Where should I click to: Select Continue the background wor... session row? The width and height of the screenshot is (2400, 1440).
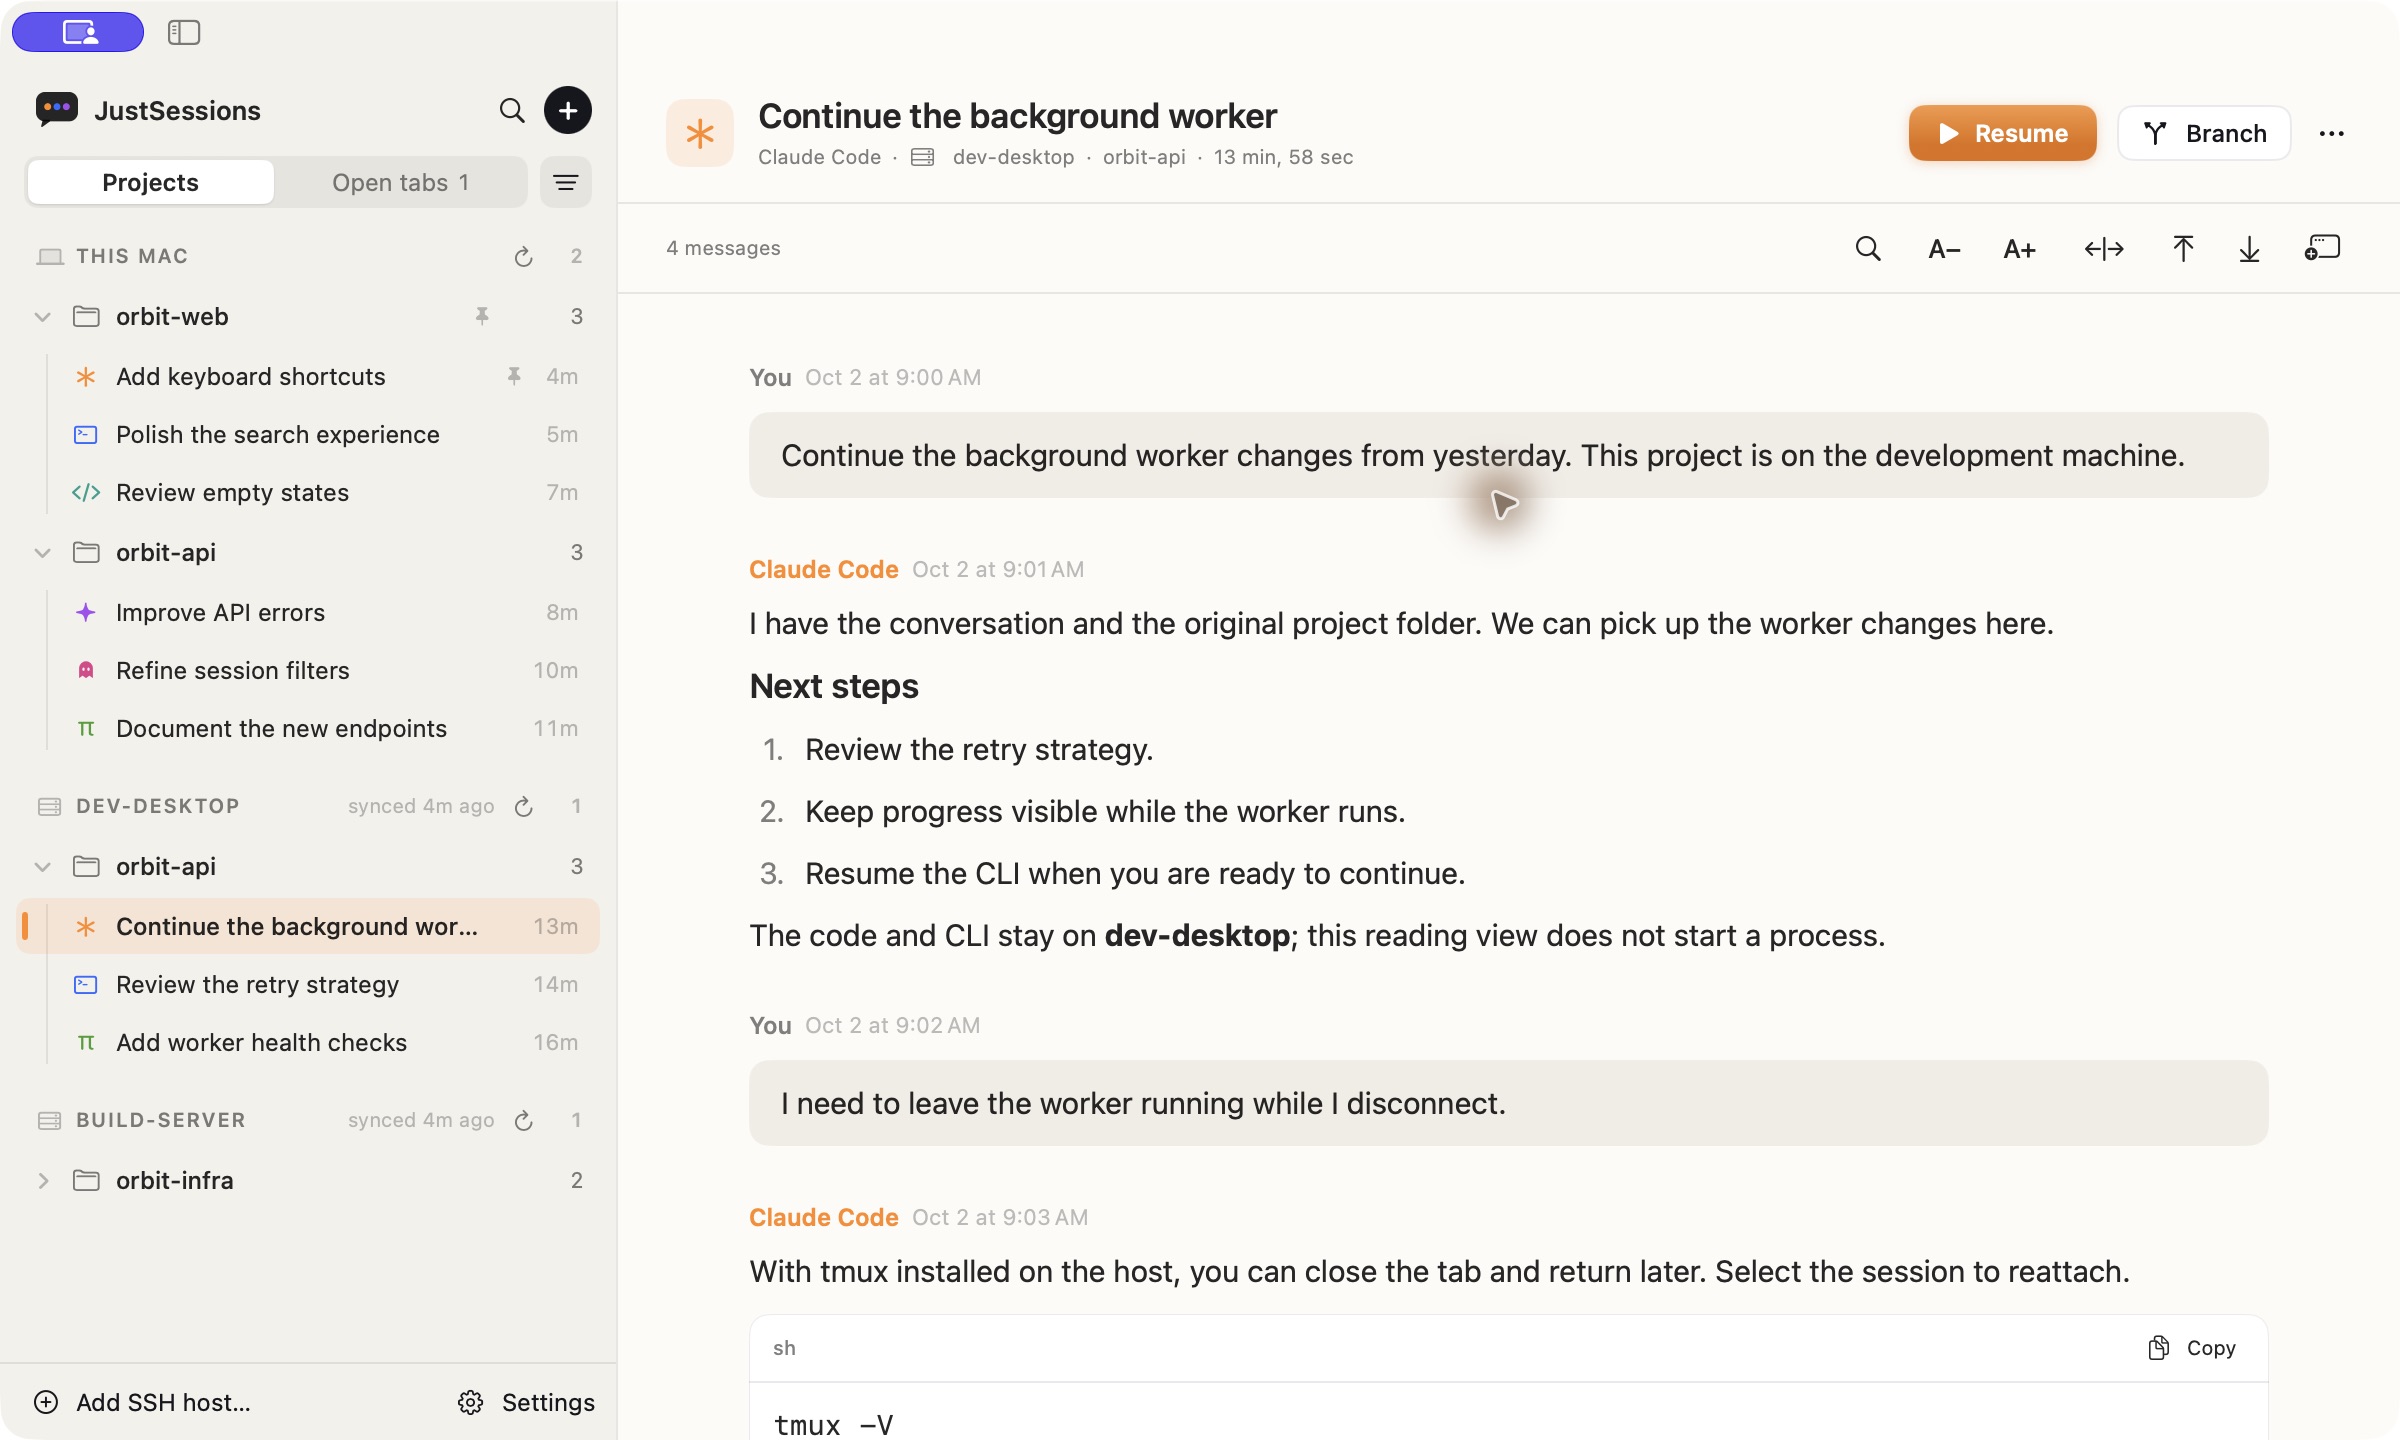pos(308,926)
